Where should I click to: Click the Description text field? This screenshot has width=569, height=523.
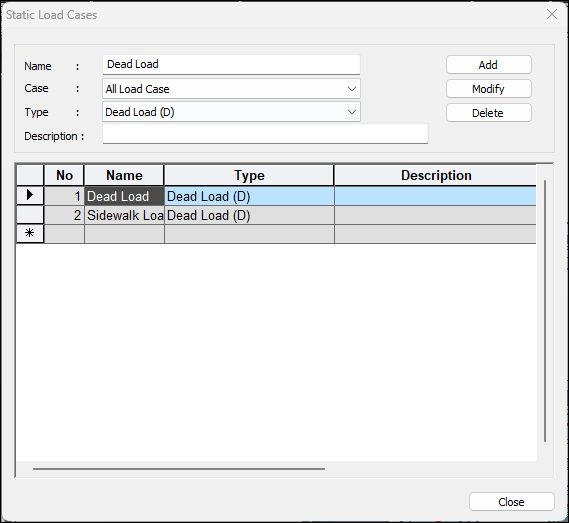pos(265,134)
